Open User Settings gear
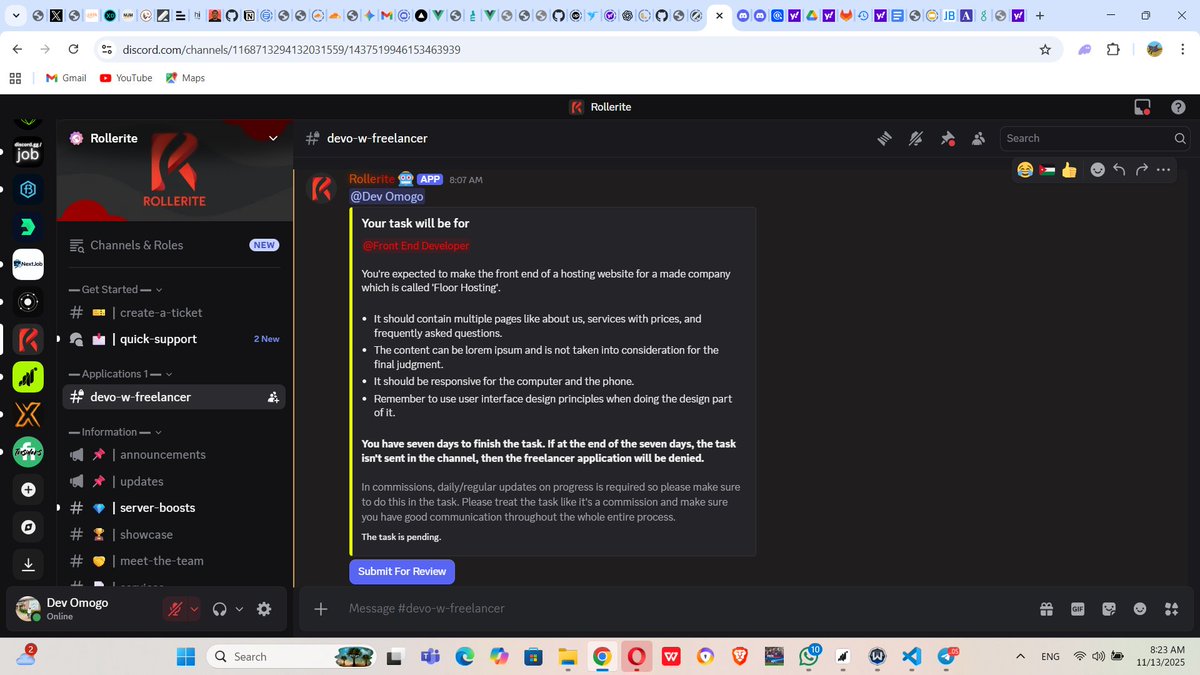Image resolution: width=1200 pixels, height=675 pixels. [x=264, y=609]
